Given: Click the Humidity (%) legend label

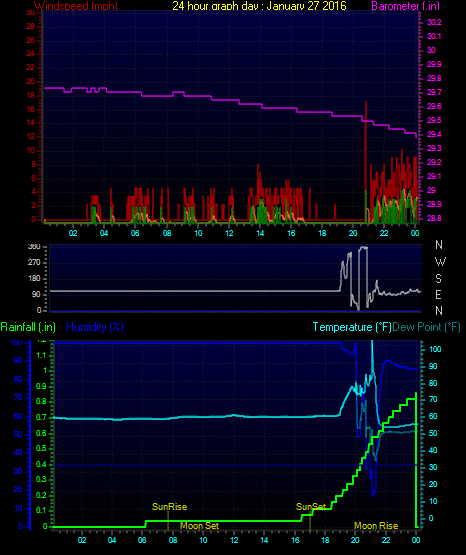Looking at the screenshot, I should pos(95,327).
